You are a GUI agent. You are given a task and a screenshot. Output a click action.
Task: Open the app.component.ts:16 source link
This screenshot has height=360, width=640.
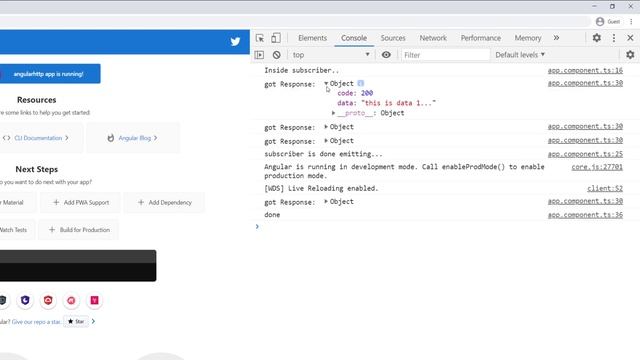585,70
